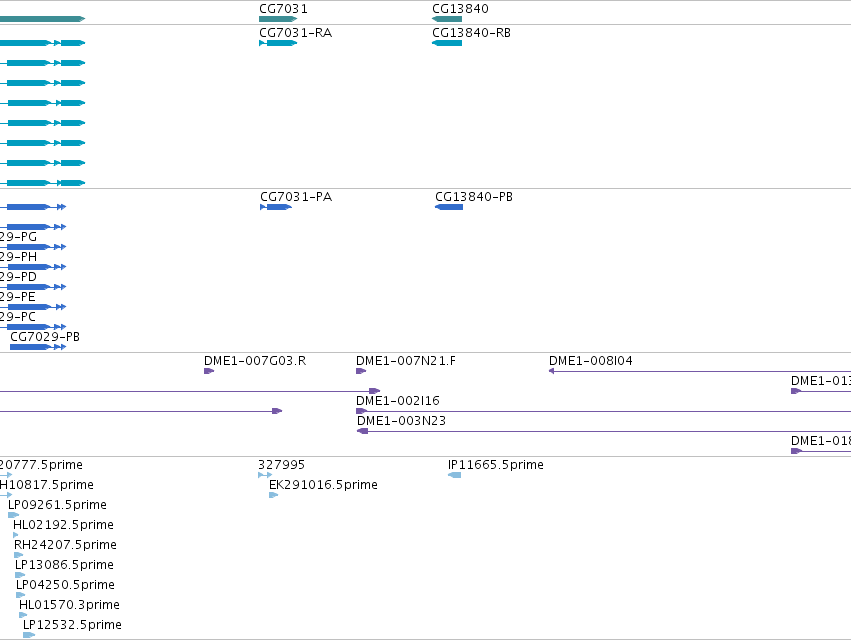Click the EK291016.5prime EST glyph
This screenshot has height=640, width=851.
point(274,495)
